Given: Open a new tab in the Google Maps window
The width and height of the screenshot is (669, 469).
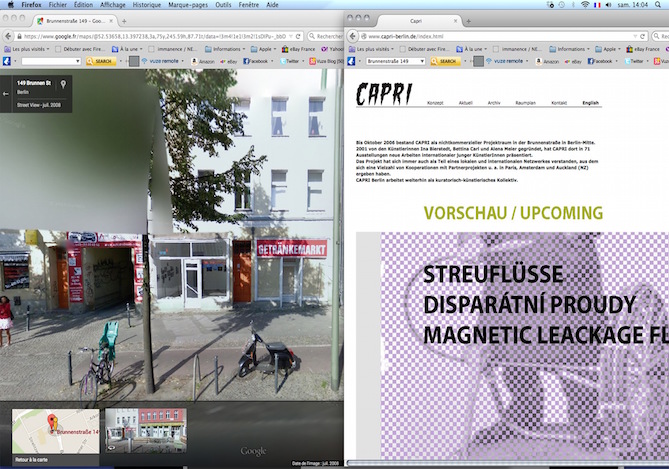Looking at the screenshot, I should [x=124, y=21].
